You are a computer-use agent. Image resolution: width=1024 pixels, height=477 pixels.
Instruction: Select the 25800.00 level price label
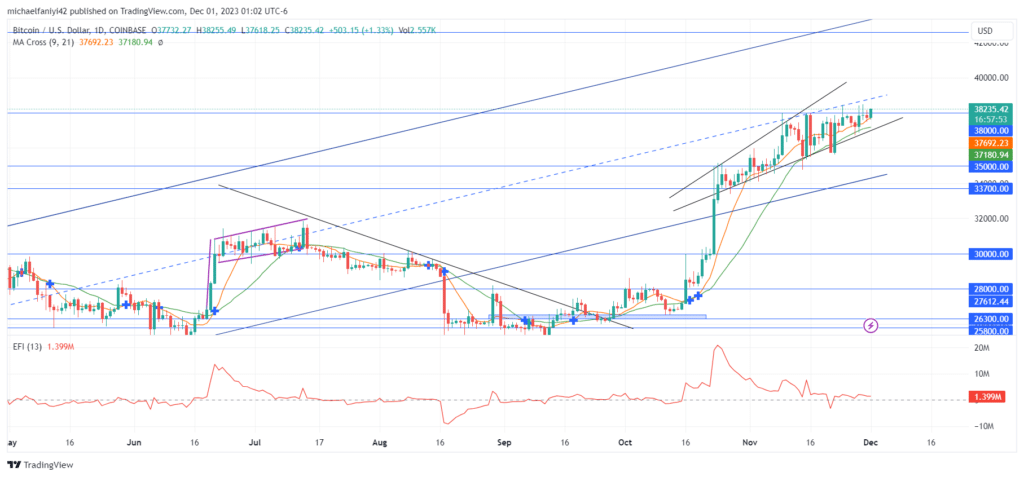coord(991,331)
